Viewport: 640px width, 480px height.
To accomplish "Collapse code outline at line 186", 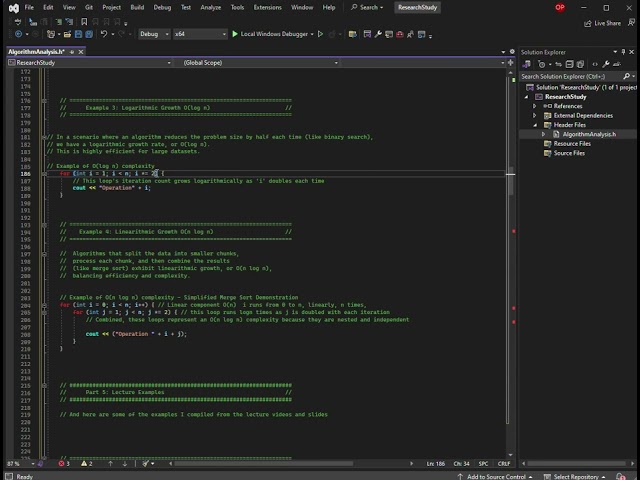I will pyautogui.click(x=44, y=173).
